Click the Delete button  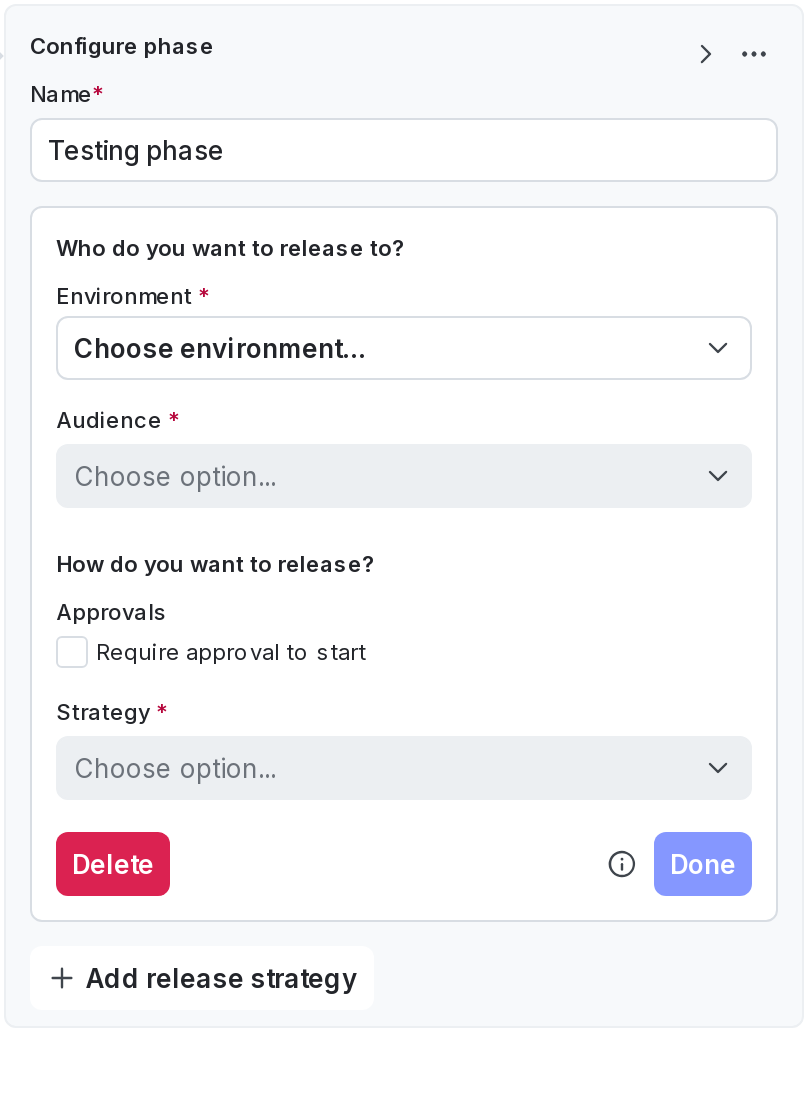pos(113,864)
